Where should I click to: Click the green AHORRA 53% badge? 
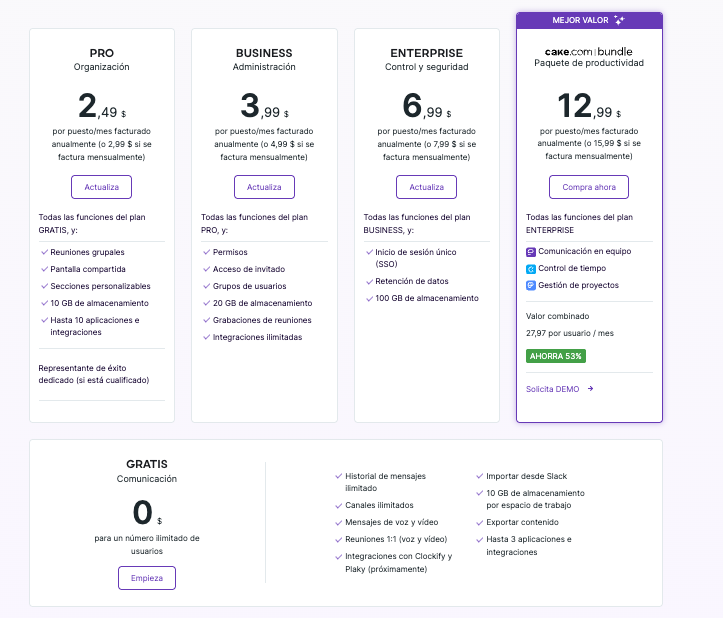pos(555,355)
